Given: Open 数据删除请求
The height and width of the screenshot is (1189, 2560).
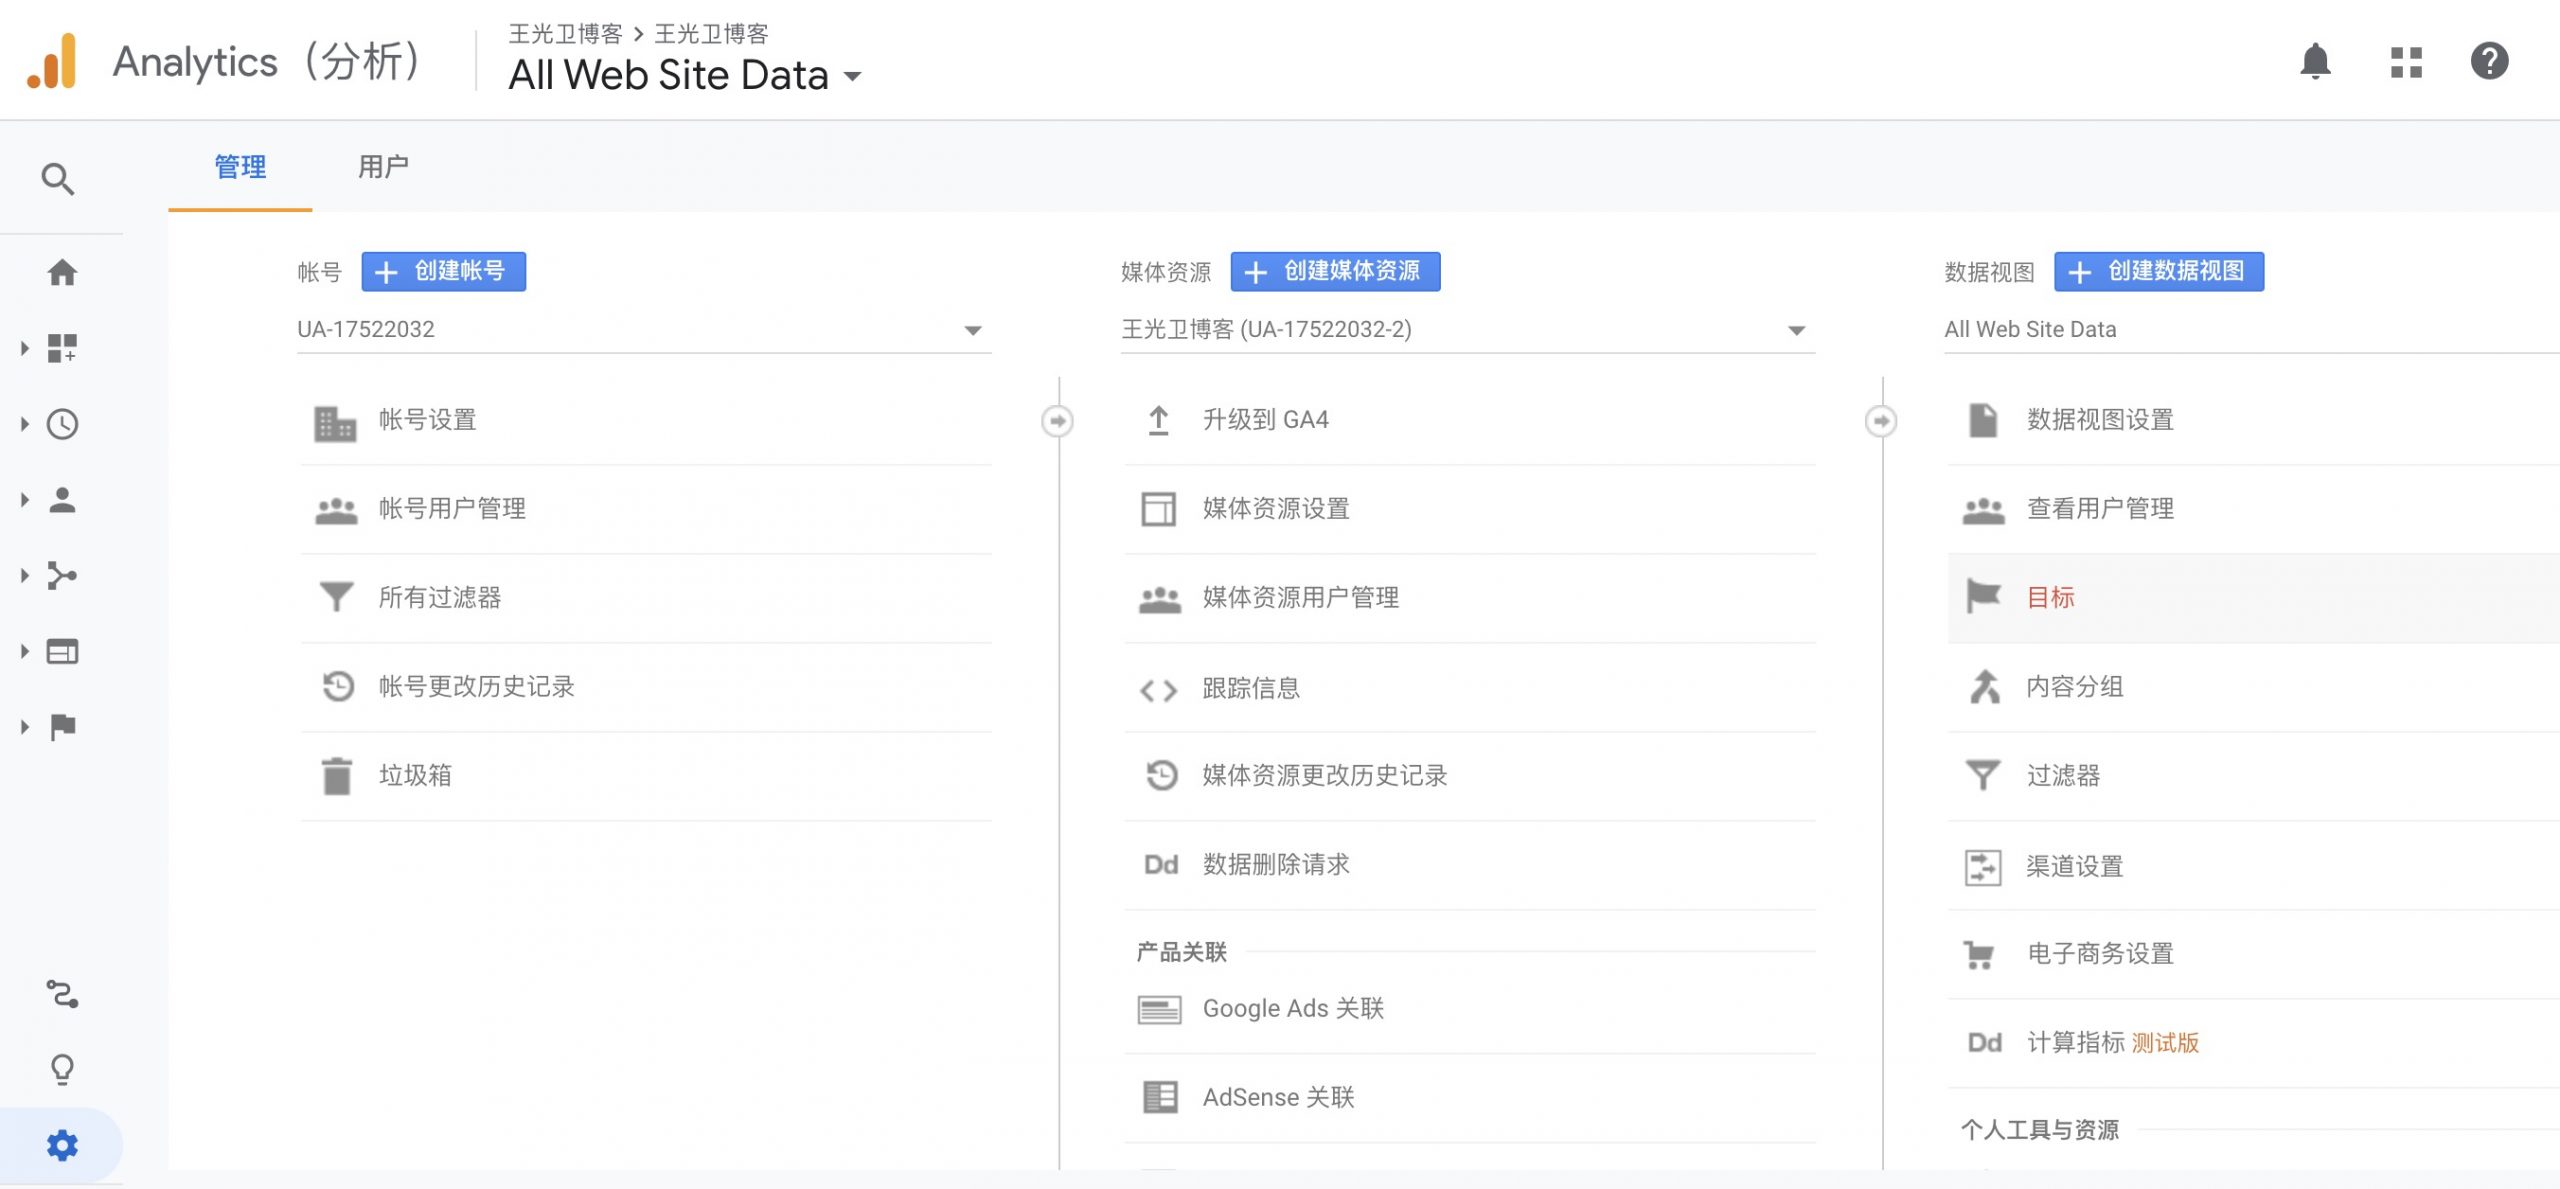Looking at the screenshot, I should tap(1469, 864).
